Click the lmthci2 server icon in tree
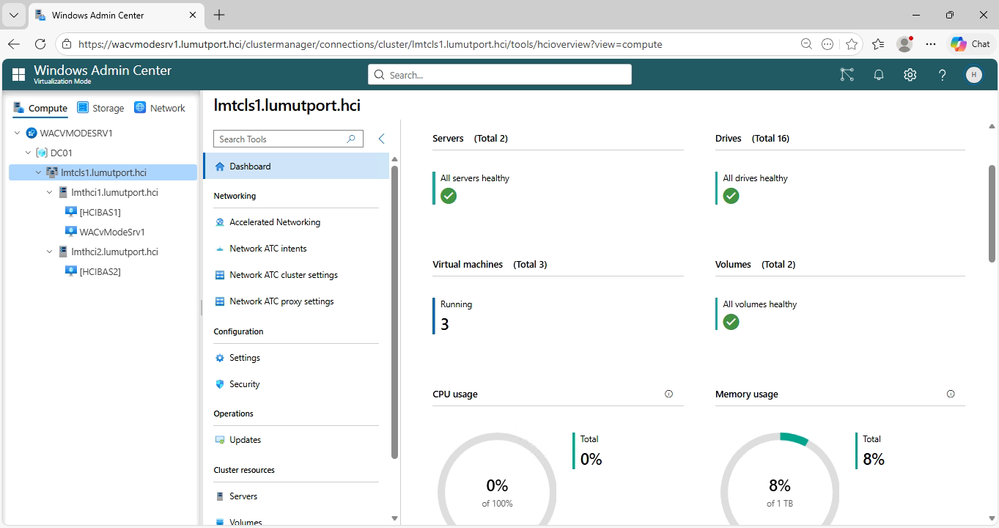The width and height of the screenshot is (999, 528). coord(63,252)
